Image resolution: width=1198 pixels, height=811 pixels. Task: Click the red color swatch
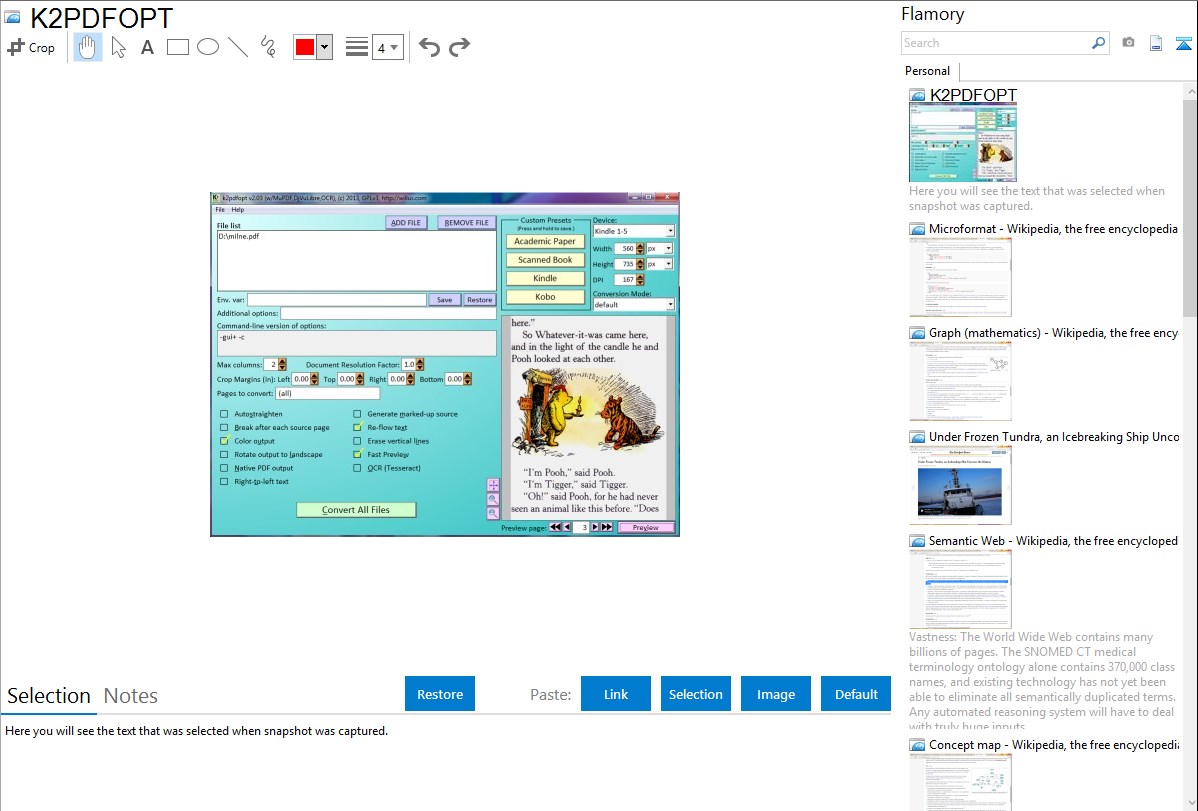point(305,47)
